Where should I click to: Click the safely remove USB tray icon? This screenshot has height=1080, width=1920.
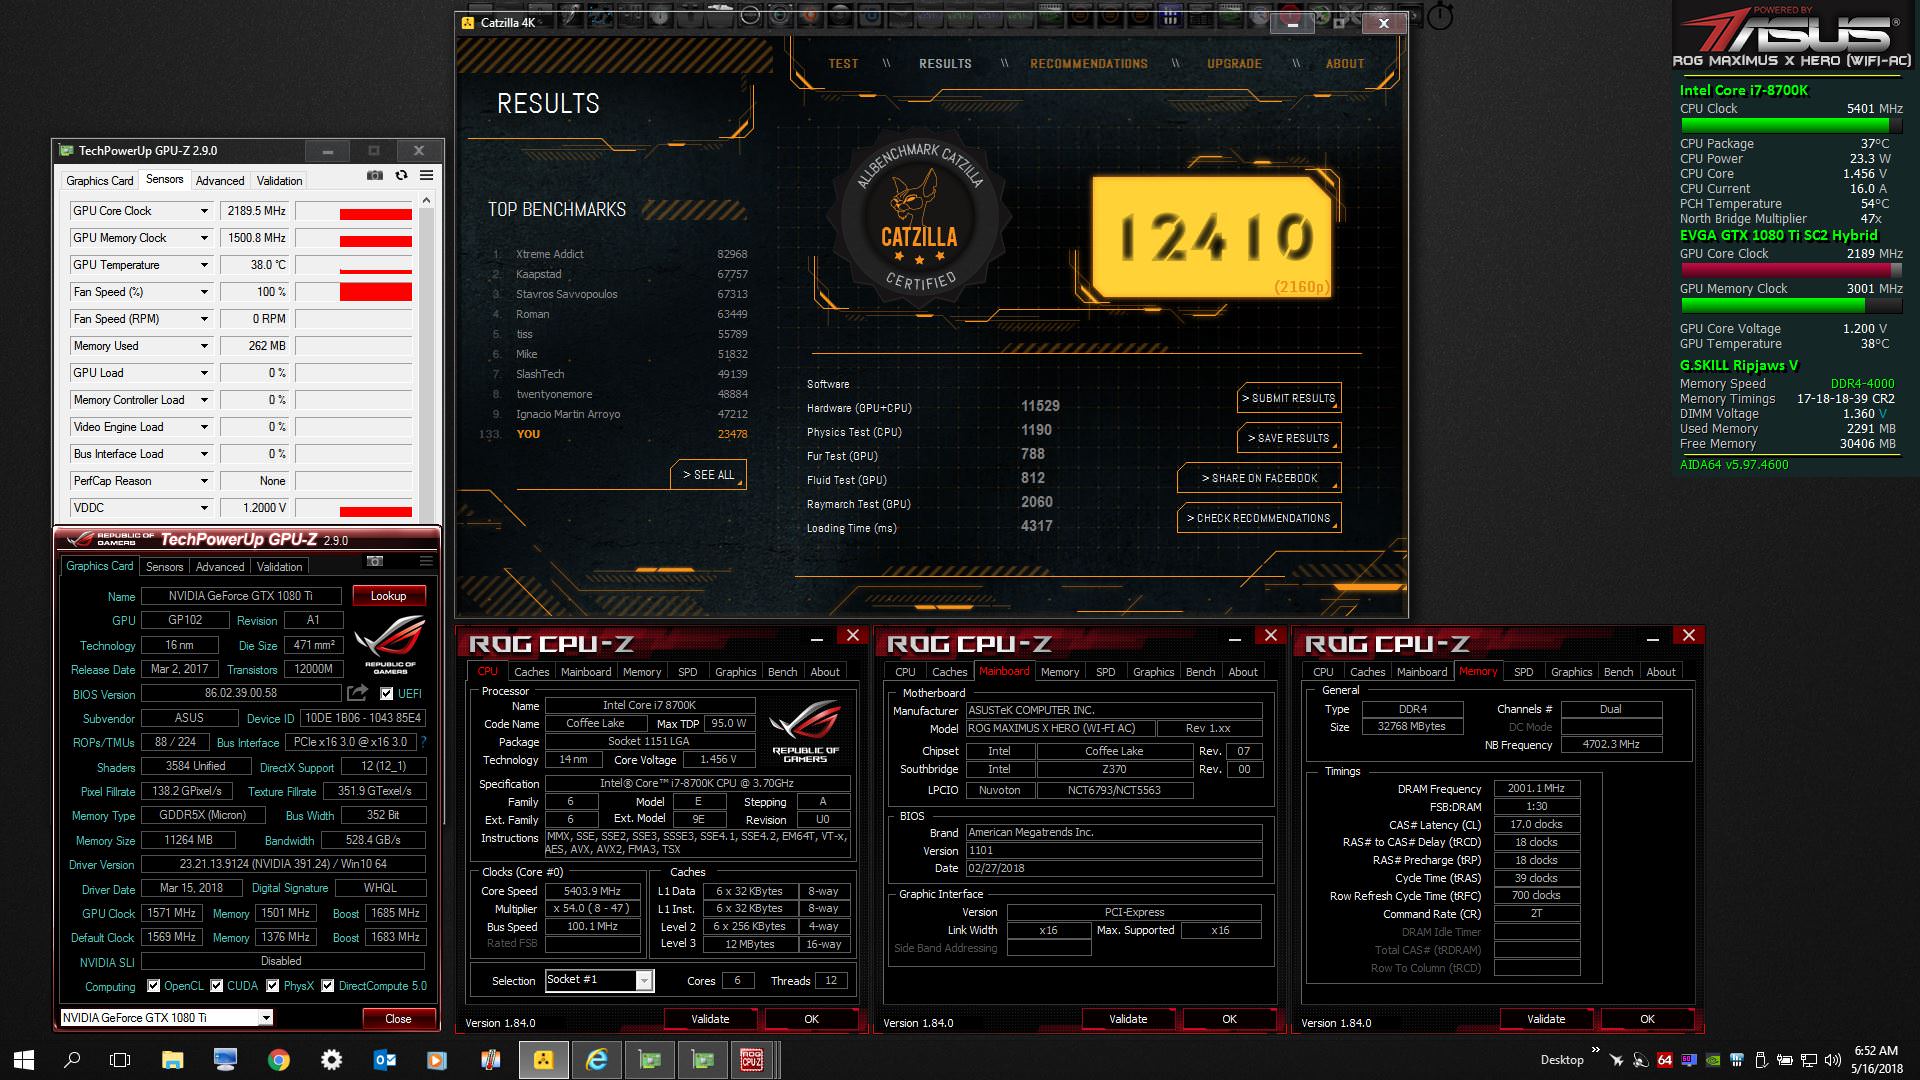(x=1762, y=1060)
